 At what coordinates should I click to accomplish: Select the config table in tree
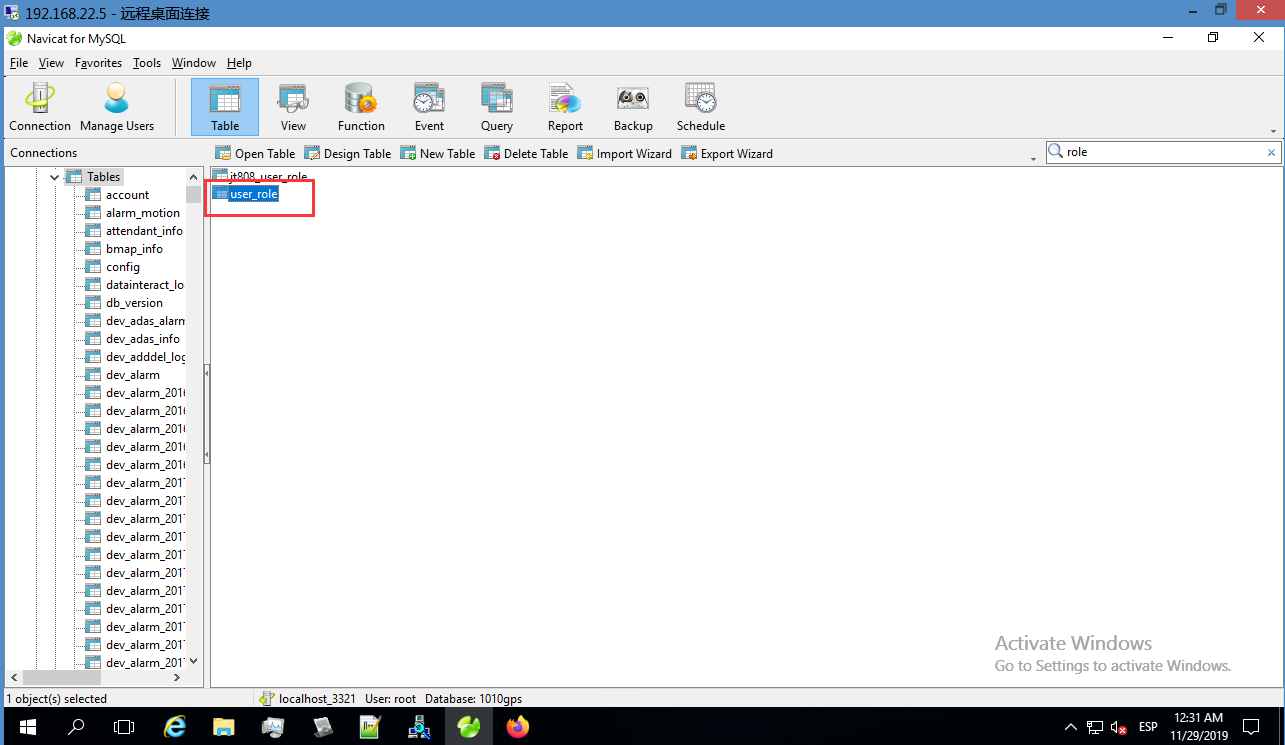(123, 267)
